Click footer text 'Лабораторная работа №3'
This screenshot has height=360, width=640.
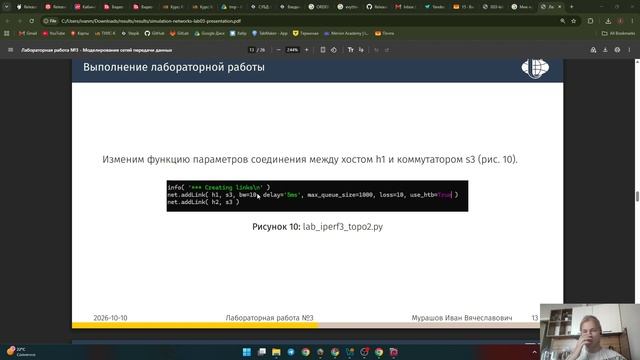tap(269, 318)
